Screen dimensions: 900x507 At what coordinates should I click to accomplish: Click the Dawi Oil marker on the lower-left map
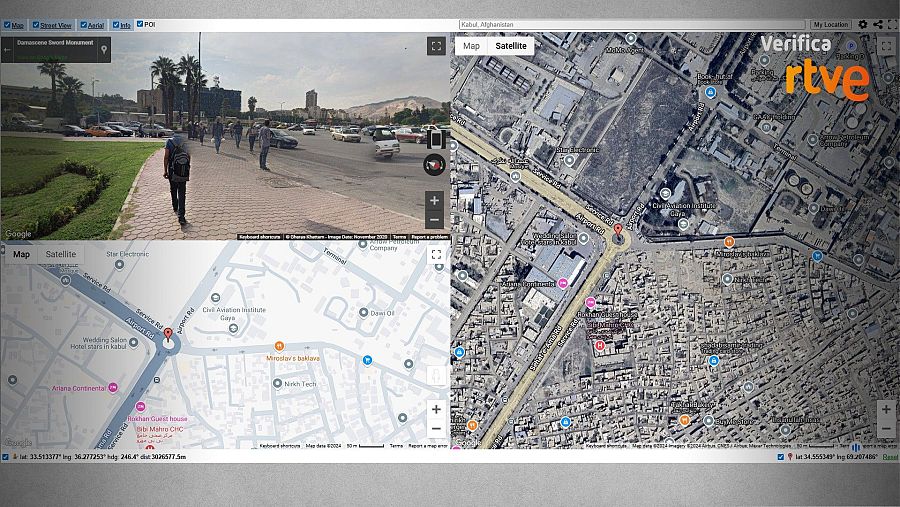tap(363, 312)
